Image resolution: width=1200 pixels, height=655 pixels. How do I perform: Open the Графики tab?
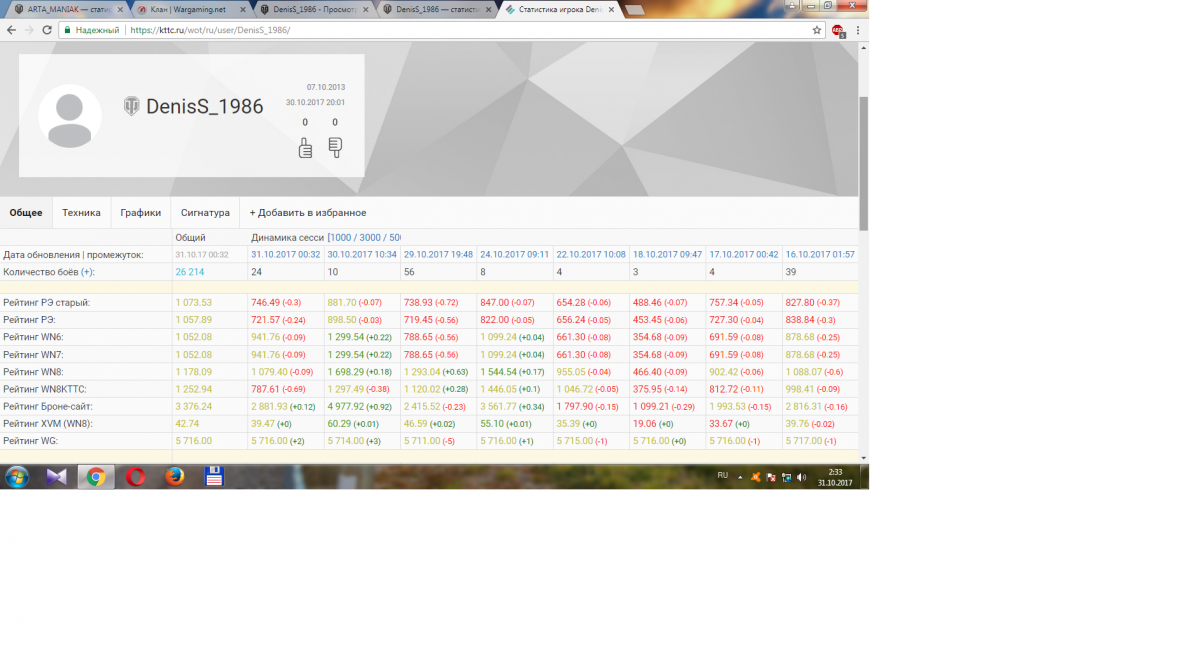(x=141, y=213)
